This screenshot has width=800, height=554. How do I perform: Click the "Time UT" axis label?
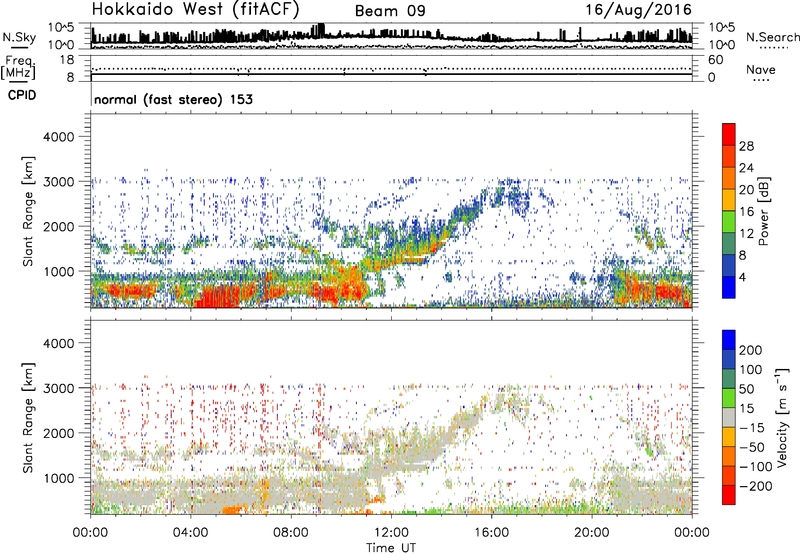(x=391, y=548)
